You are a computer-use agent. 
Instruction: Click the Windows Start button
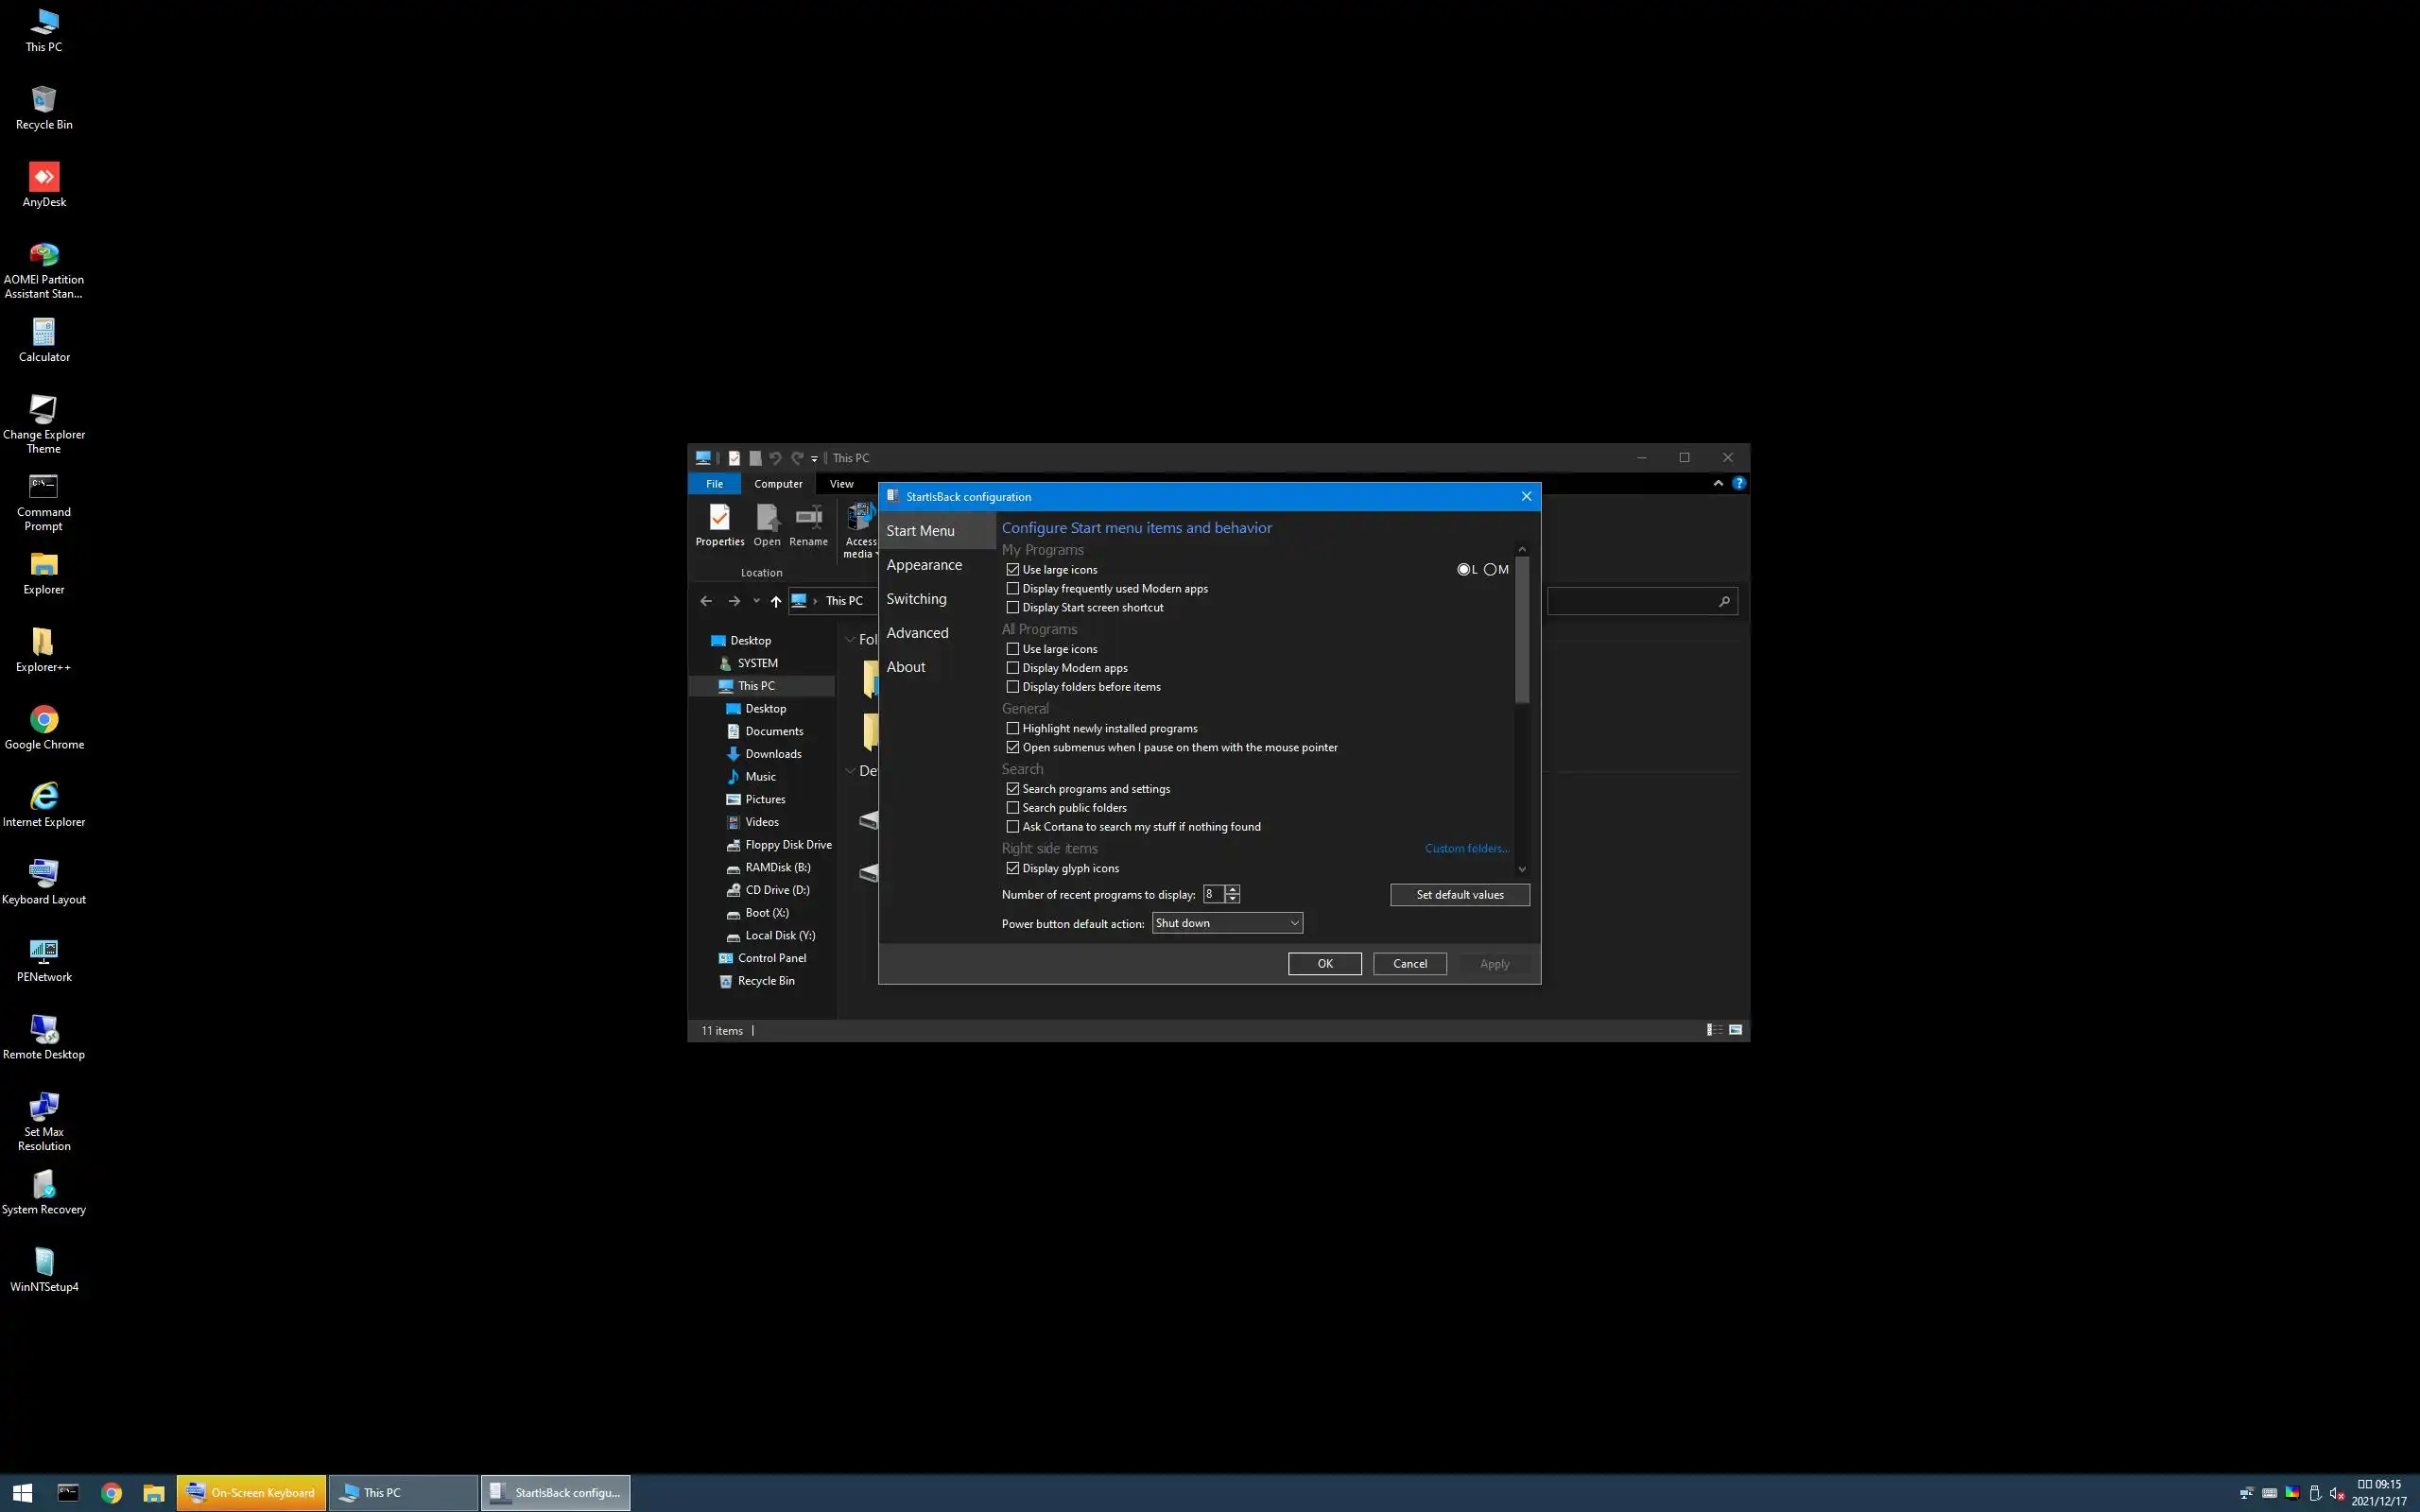coord(22,1493)
